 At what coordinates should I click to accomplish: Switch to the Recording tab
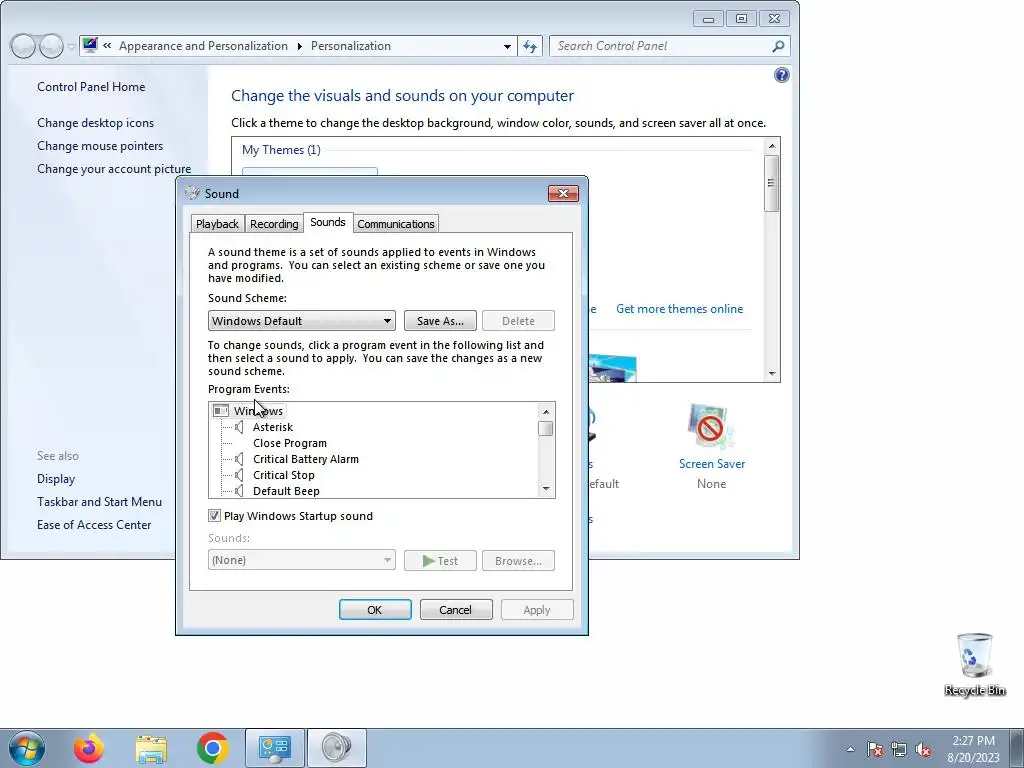pos(274,224)
